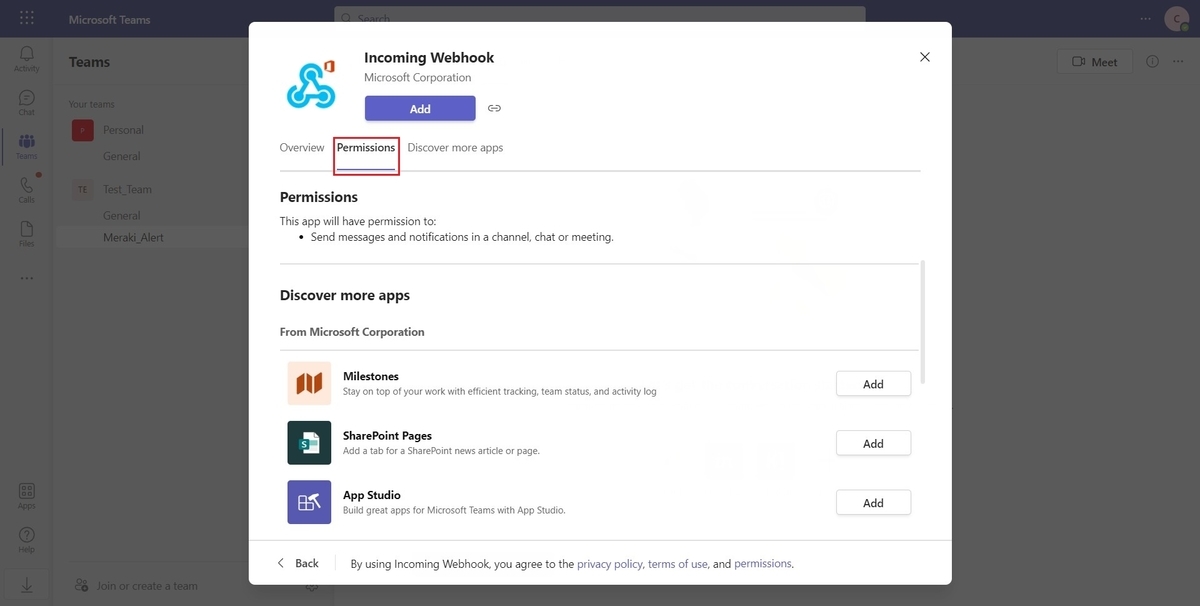Close the Incoming Webhook dialog

925,57
